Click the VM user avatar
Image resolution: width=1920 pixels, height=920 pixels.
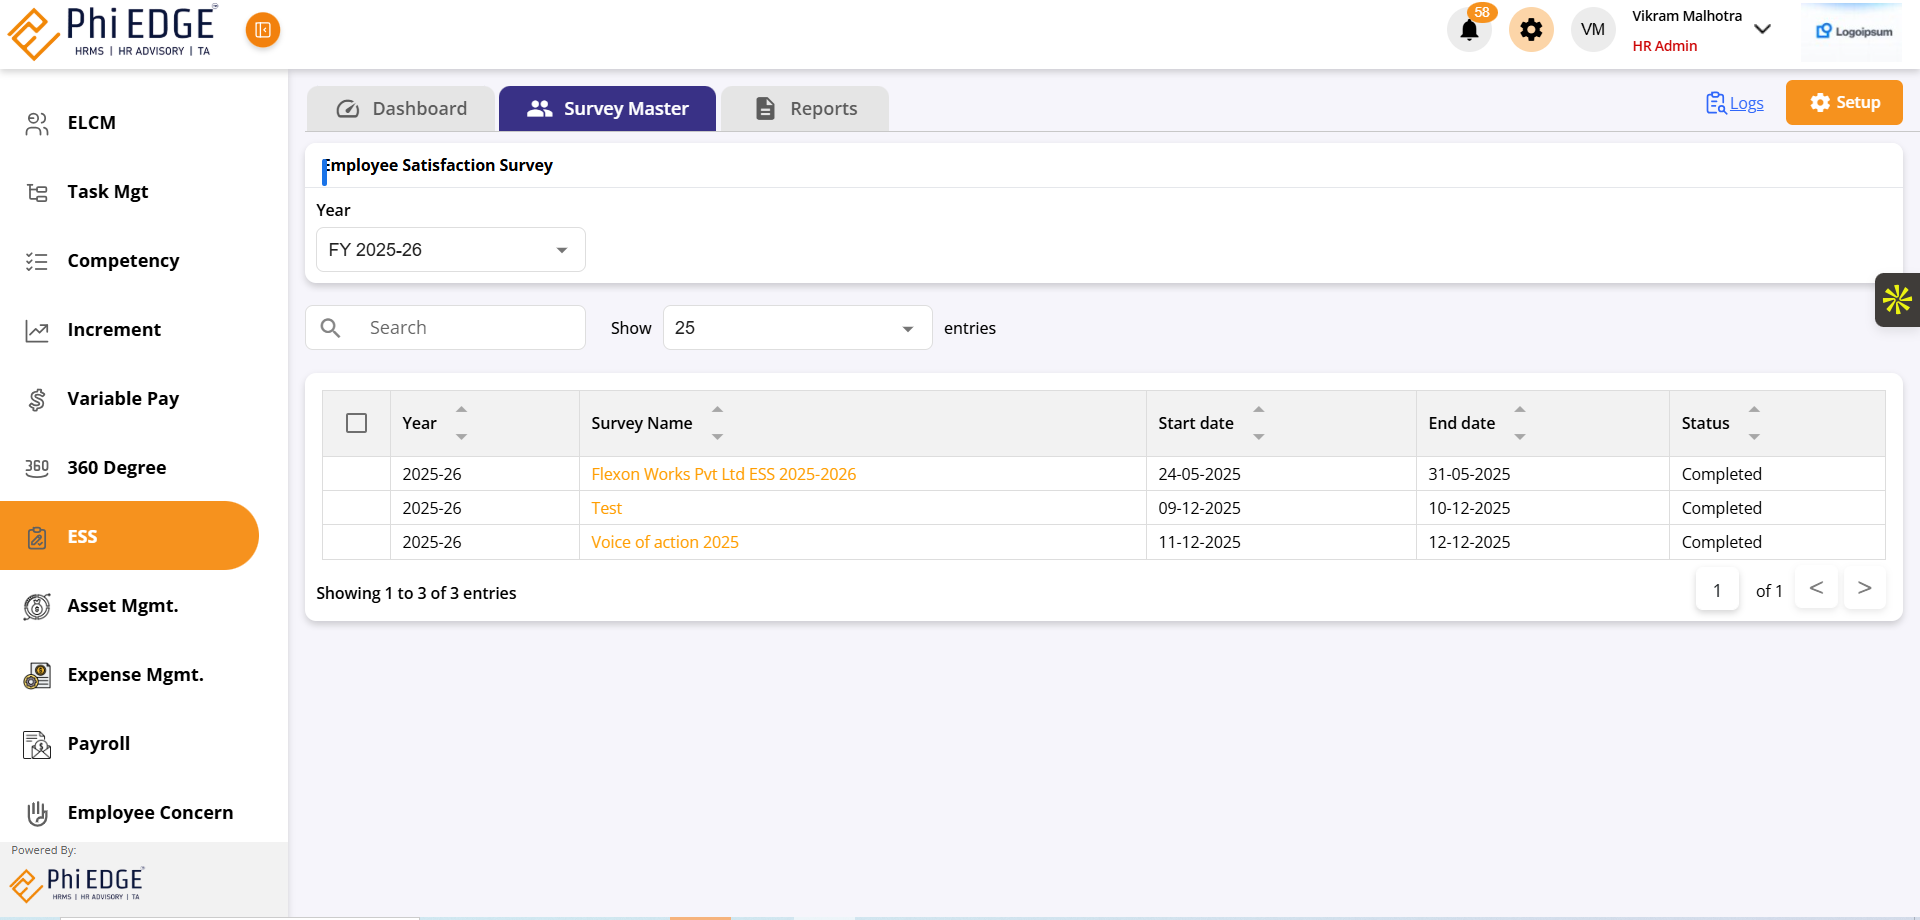tap(1593, 30)
